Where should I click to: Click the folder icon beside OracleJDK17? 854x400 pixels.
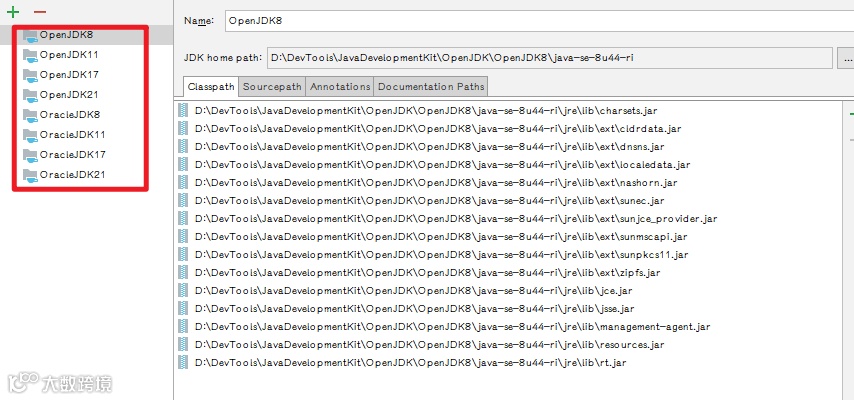(30, 155)
